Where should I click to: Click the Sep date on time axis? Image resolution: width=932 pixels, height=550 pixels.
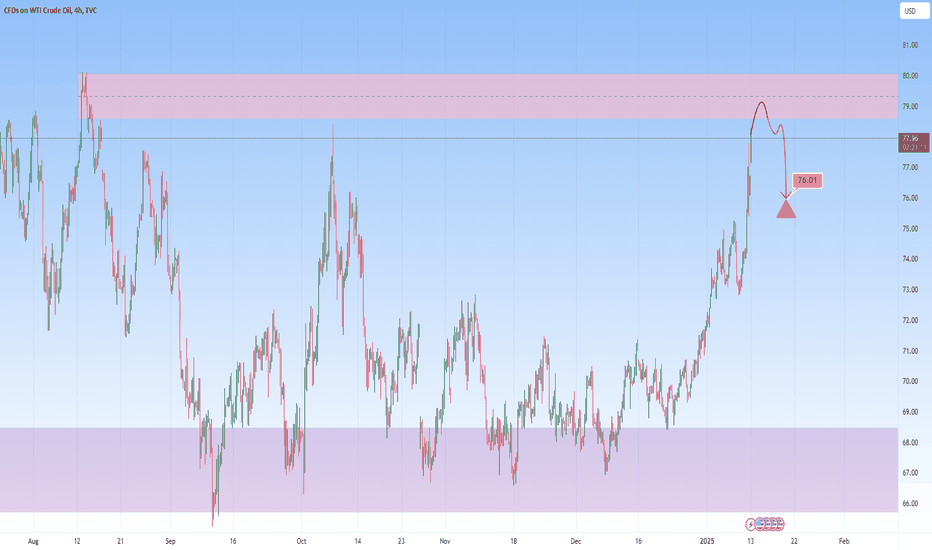(171, 541)
